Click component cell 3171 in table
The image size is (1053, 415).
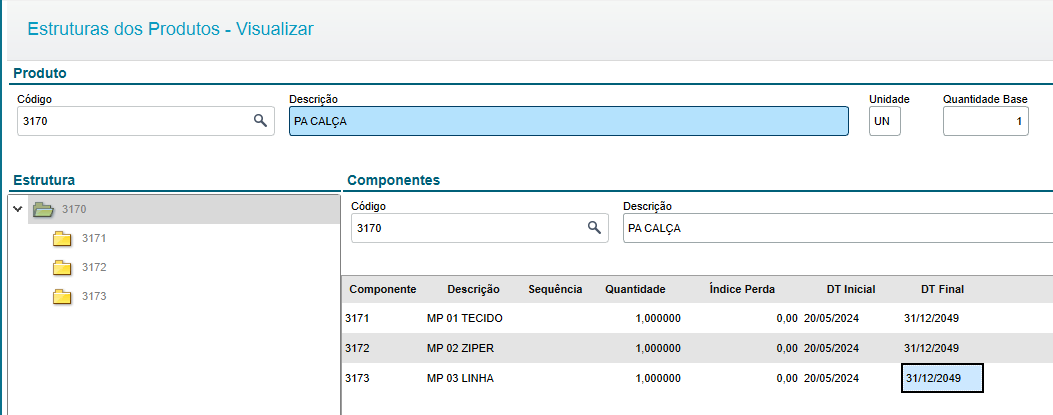(x=357, y=318)
